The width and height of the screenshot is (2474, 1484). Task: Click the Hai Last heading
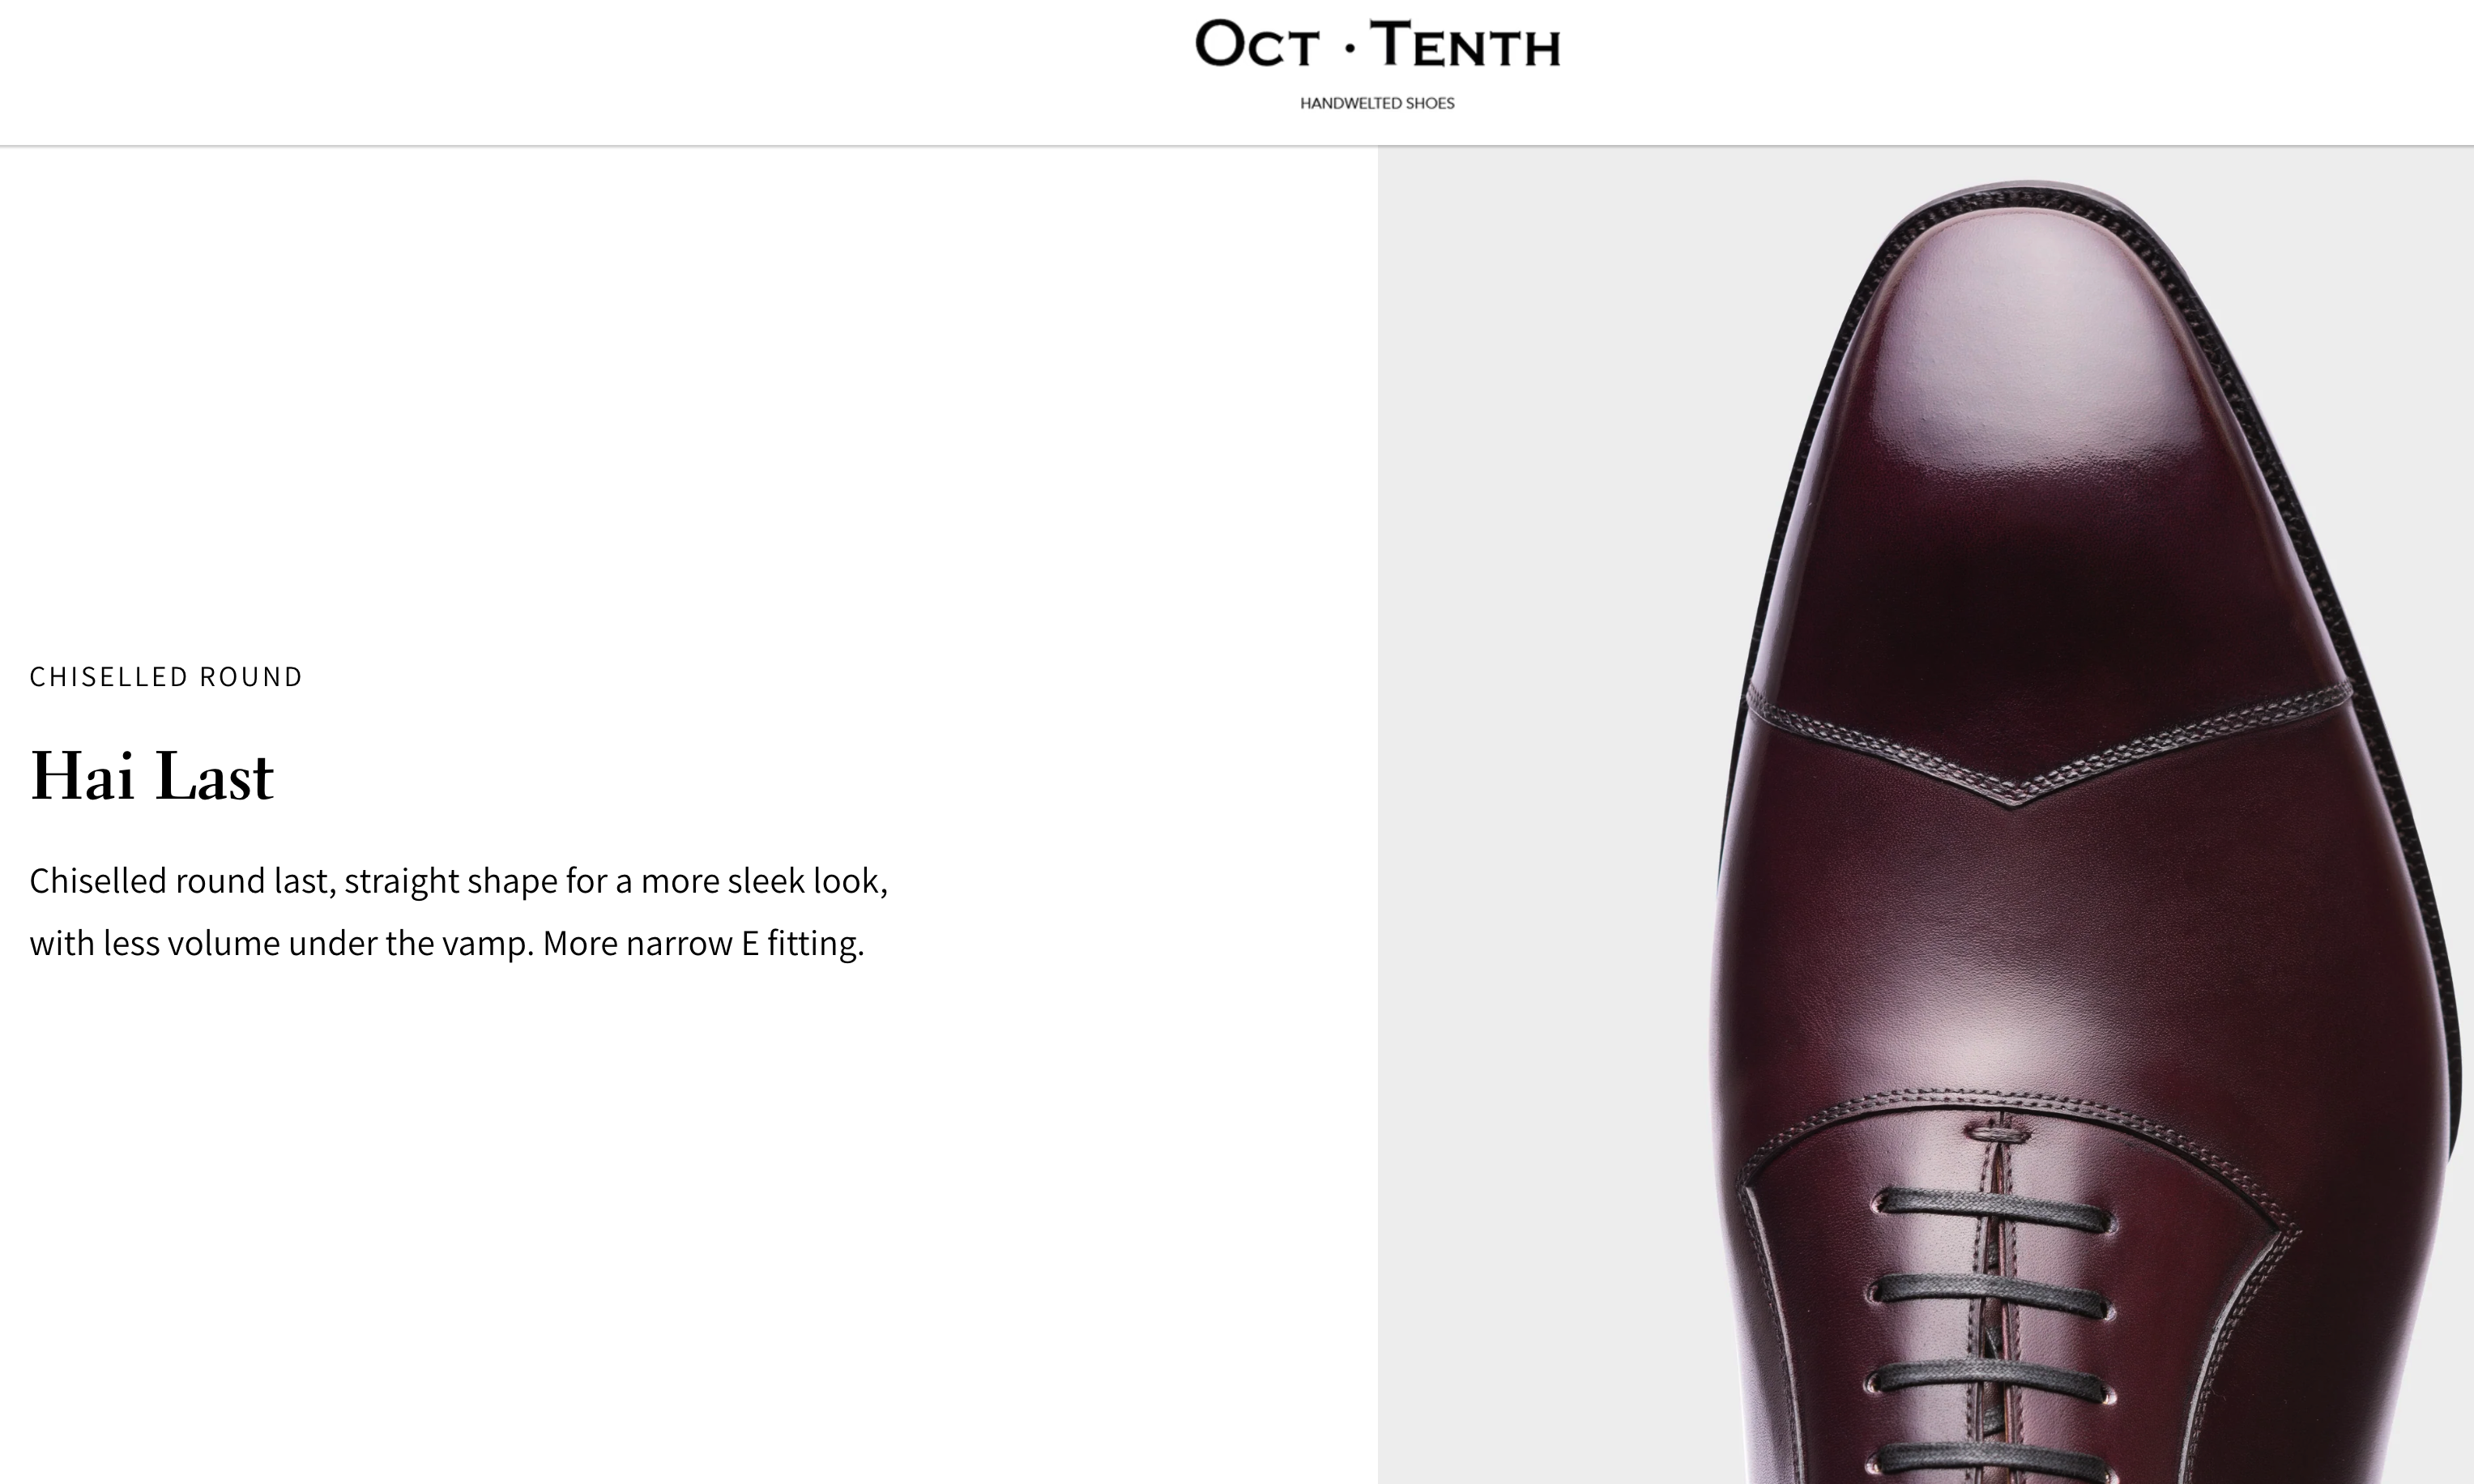pyautogui.click(x=152, y=776)
